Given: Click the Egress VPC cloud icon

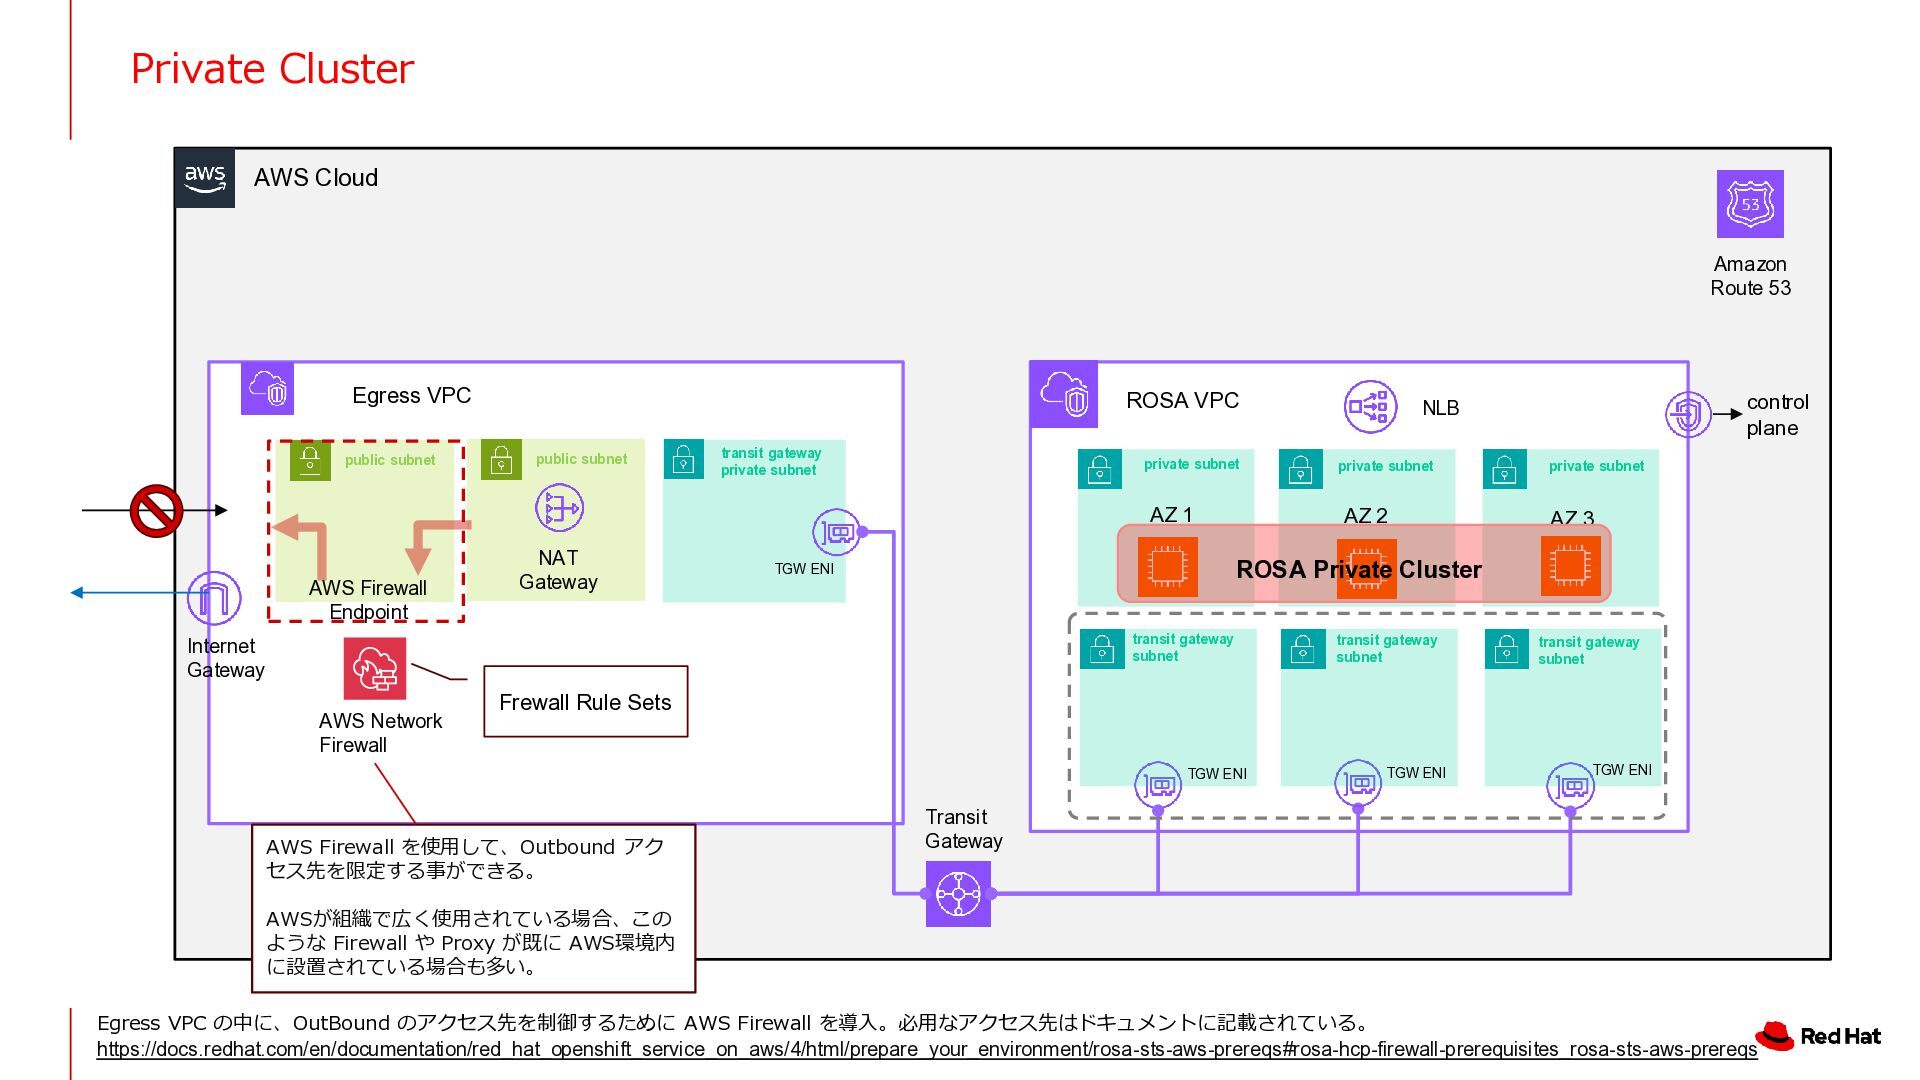Looking at the screenshot, I should [268, 389].
